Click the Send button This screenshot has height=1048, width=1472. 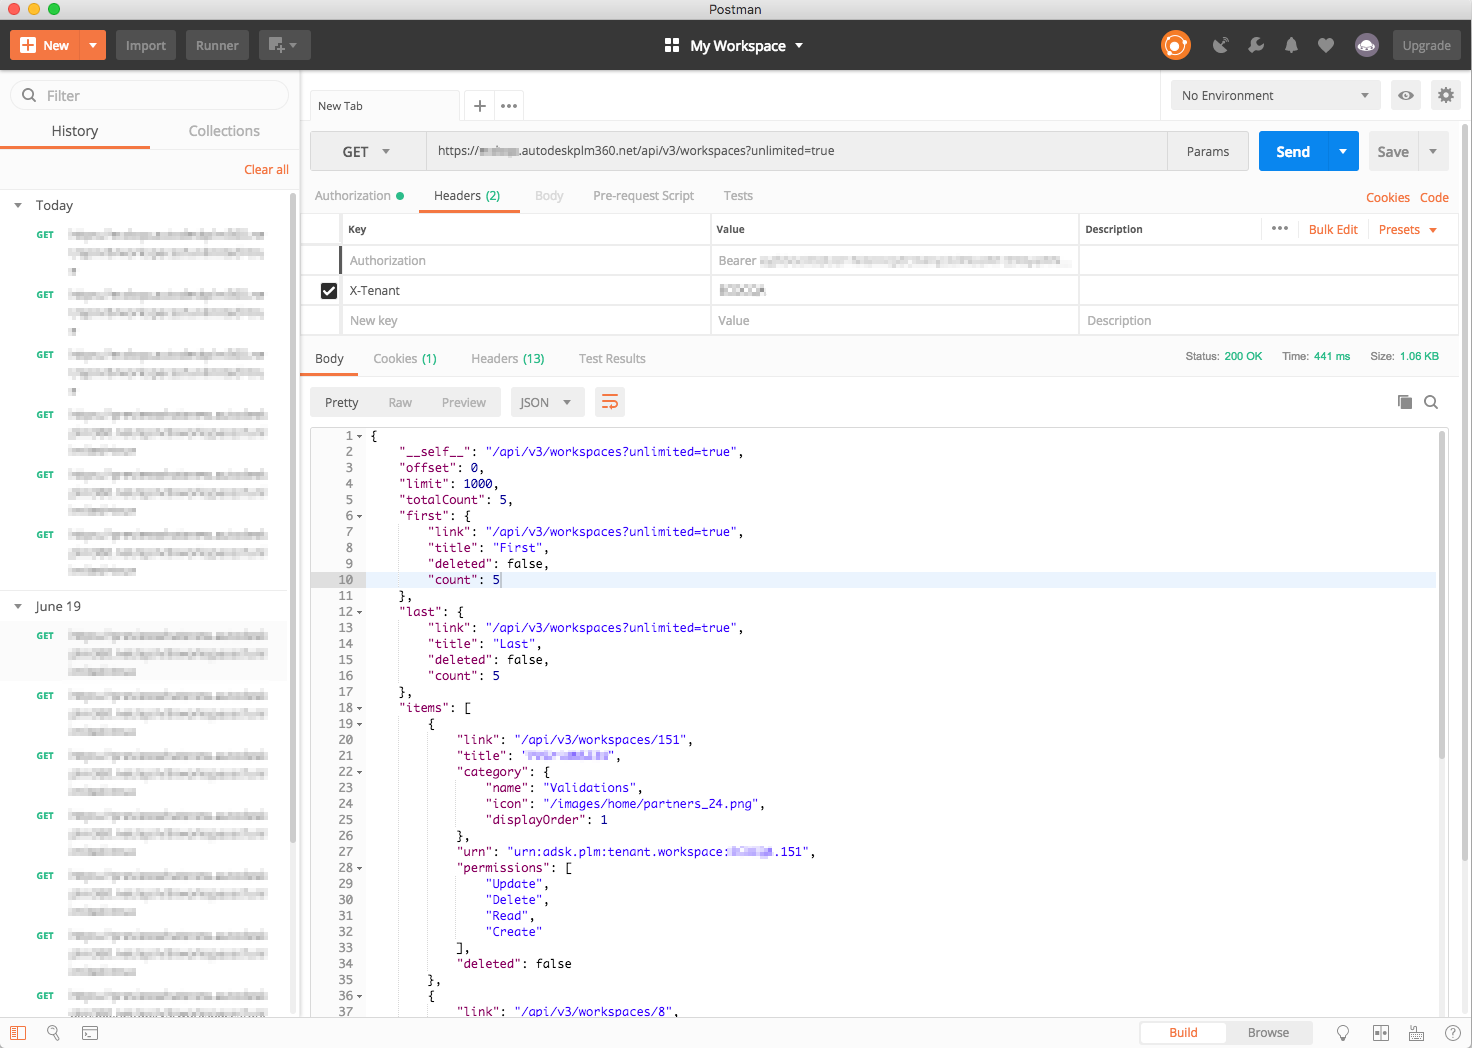click(x=1293, y=152)
